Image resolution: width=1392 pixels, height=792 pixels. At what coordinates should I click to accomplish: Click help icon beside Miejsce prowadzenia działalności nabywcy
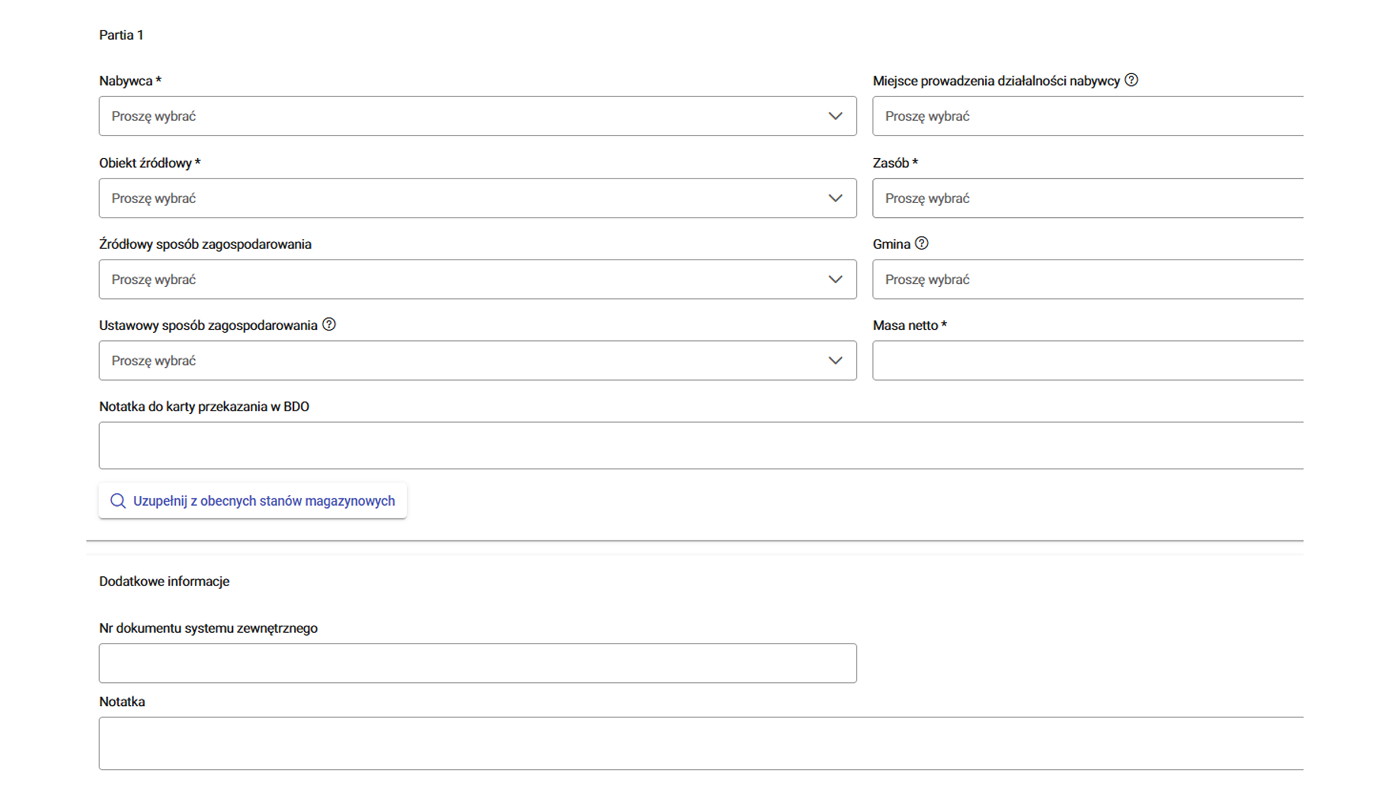(x=1131, y=80)
